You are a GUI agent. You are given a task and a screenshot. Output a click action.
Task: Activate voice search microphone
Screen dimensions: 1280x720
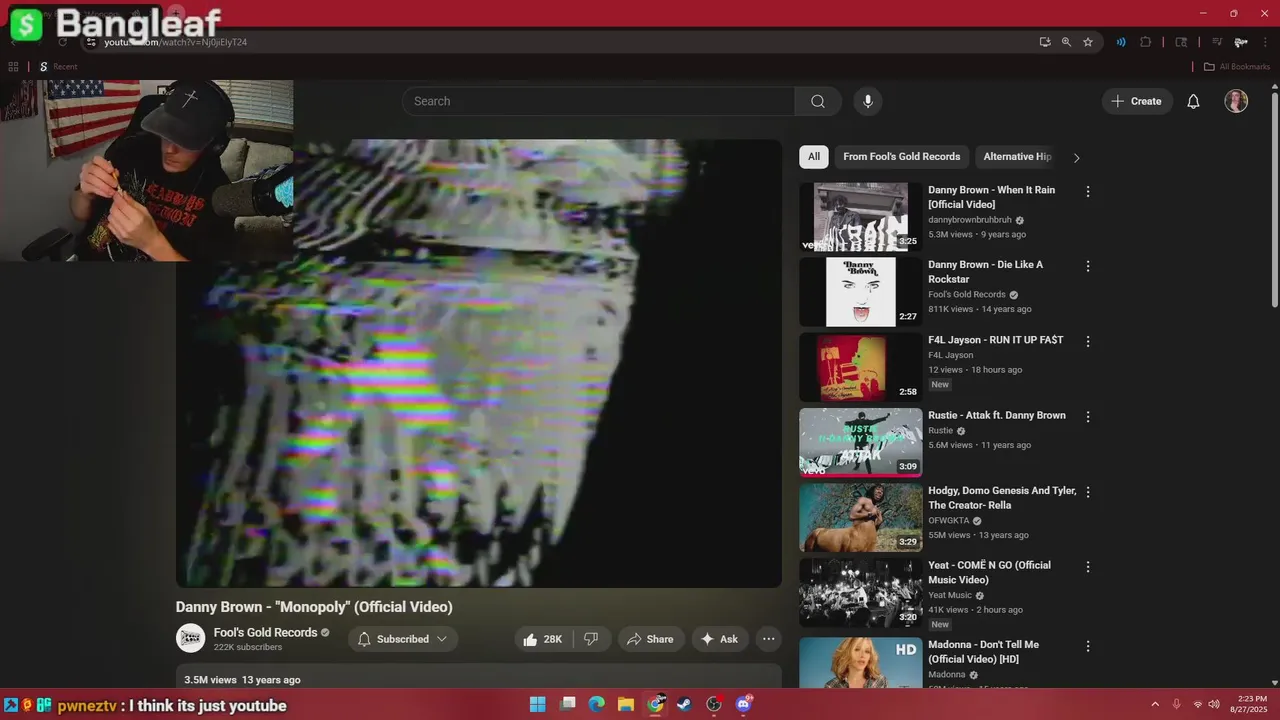pyautogui.click(x=868, y=101)
